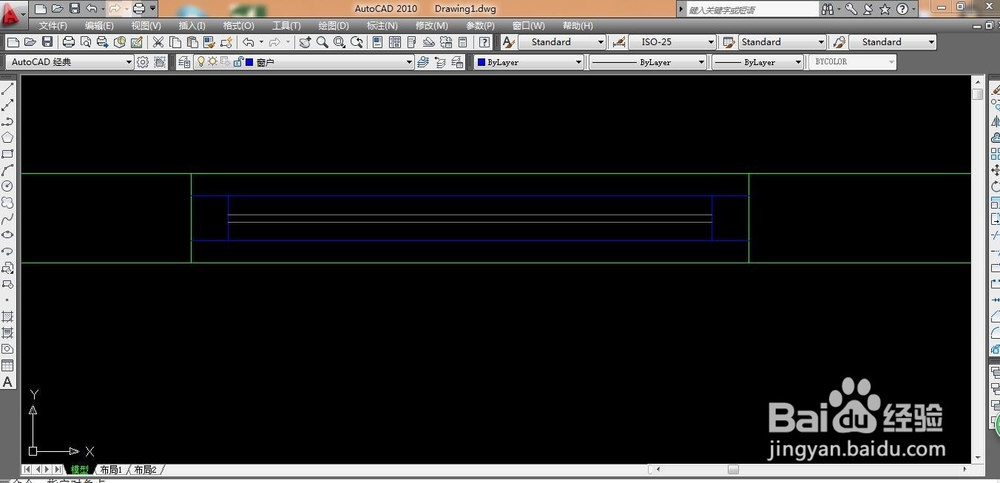Click the Save icon in standard toolbar
The image size is (1000, 483).
[47, 42]
